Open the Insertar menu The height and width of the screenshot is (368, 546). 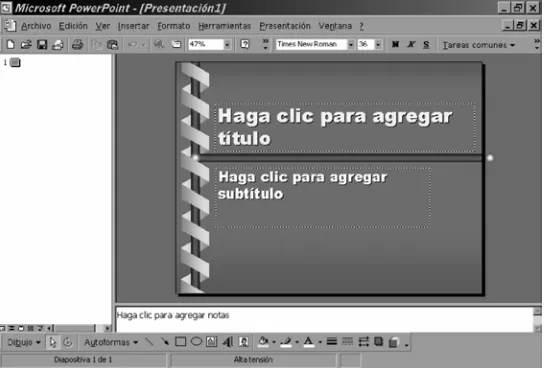(x=133, y=26)
